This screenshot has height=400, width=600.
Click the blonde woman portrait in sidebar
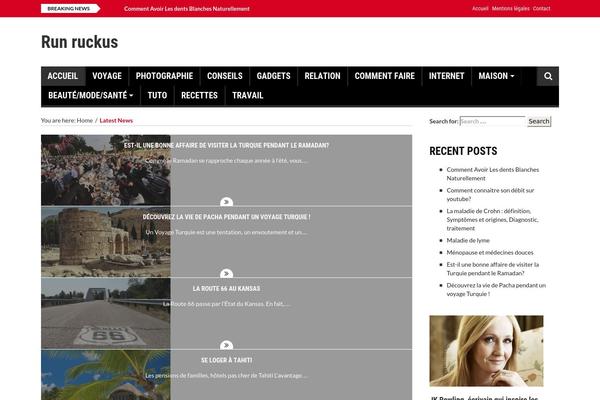pos(486,351)
